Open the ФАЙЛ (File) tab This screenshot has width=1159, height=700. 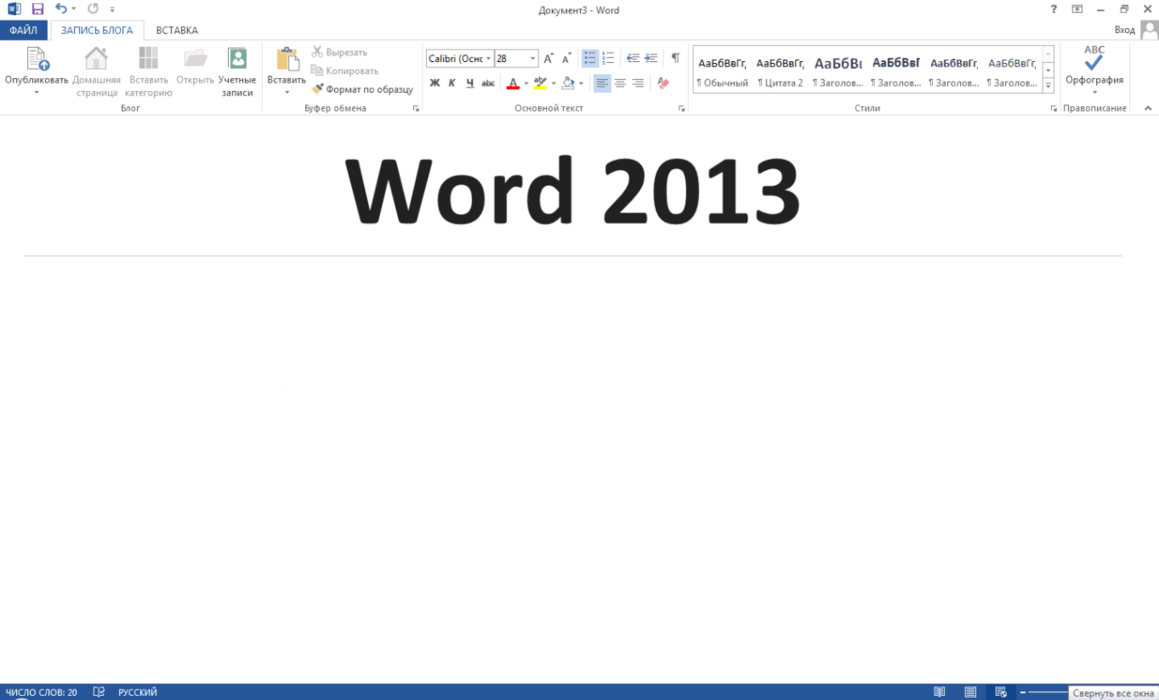pos(23,30)
